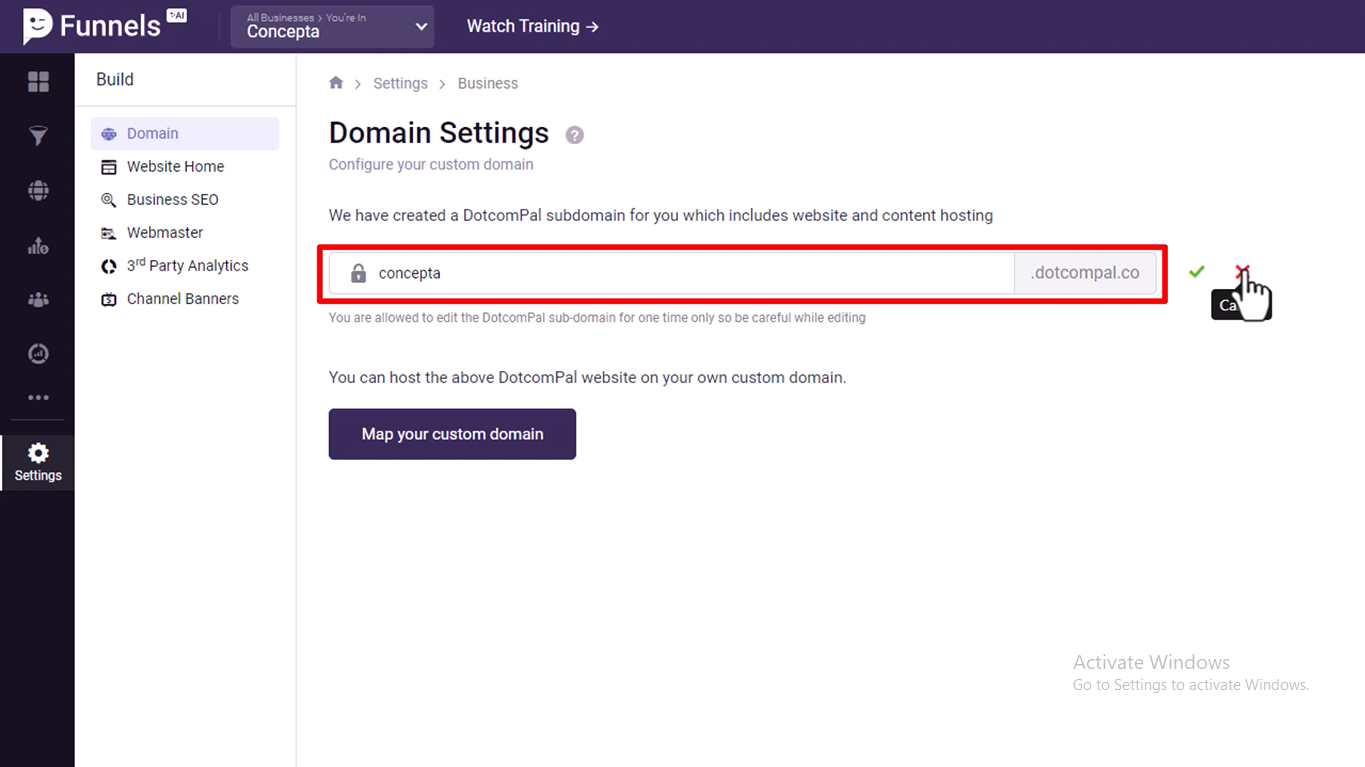The height and width of the screenshot is (767, 1365).
Task: Click the Website Home icon in the Build menu
Action: point(109,167)
